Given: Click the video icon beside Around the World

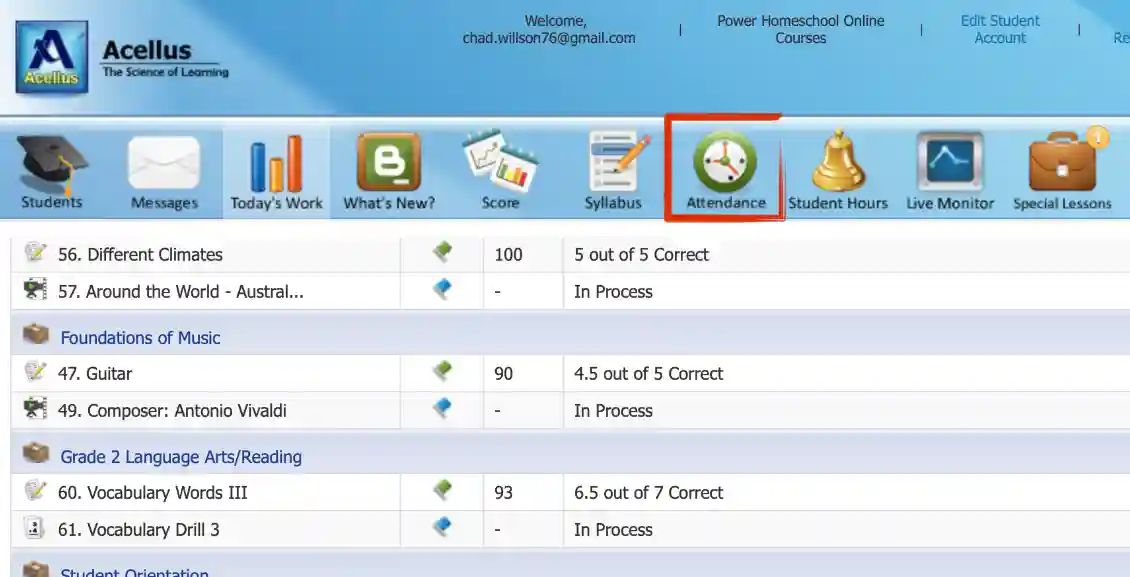Looking at the screenshot, I should coord(35,290).
